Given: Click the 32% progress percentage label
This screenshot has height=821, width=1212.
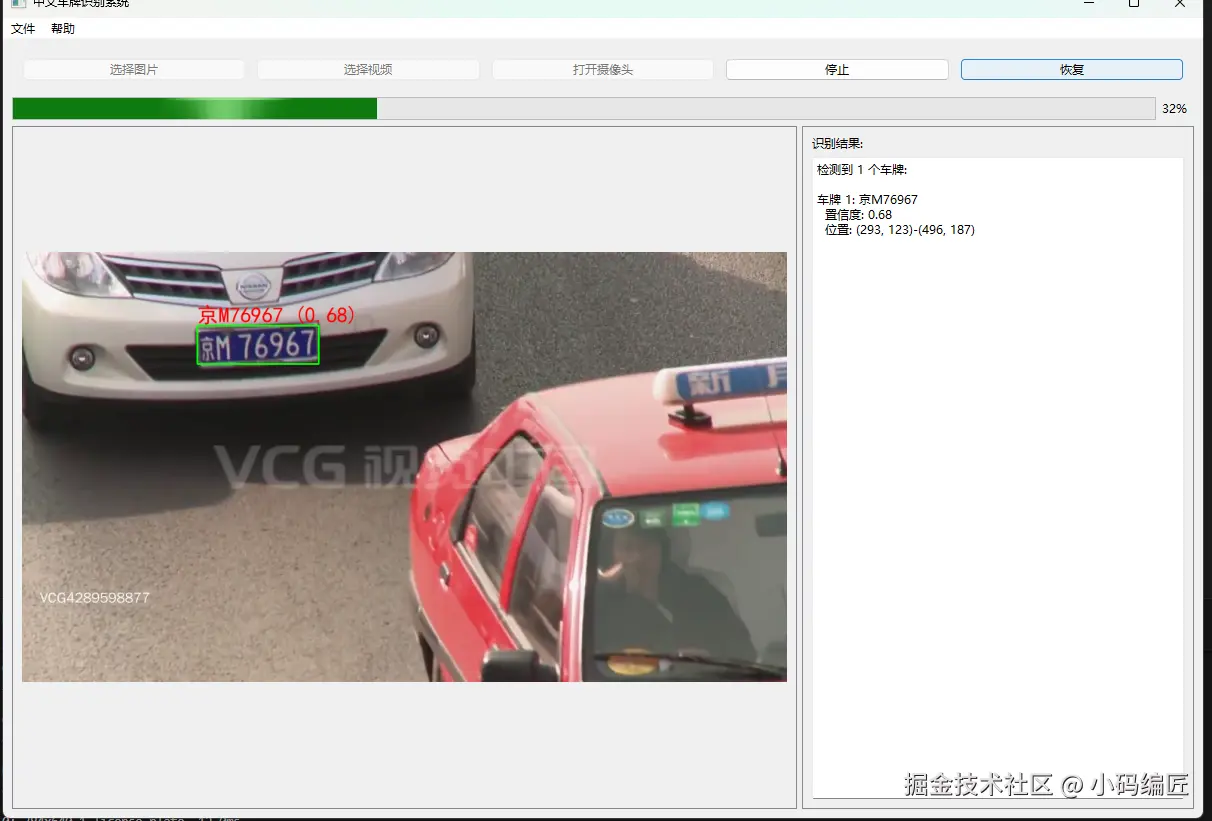Looking at the screenshot, I should coord(1174,108).
